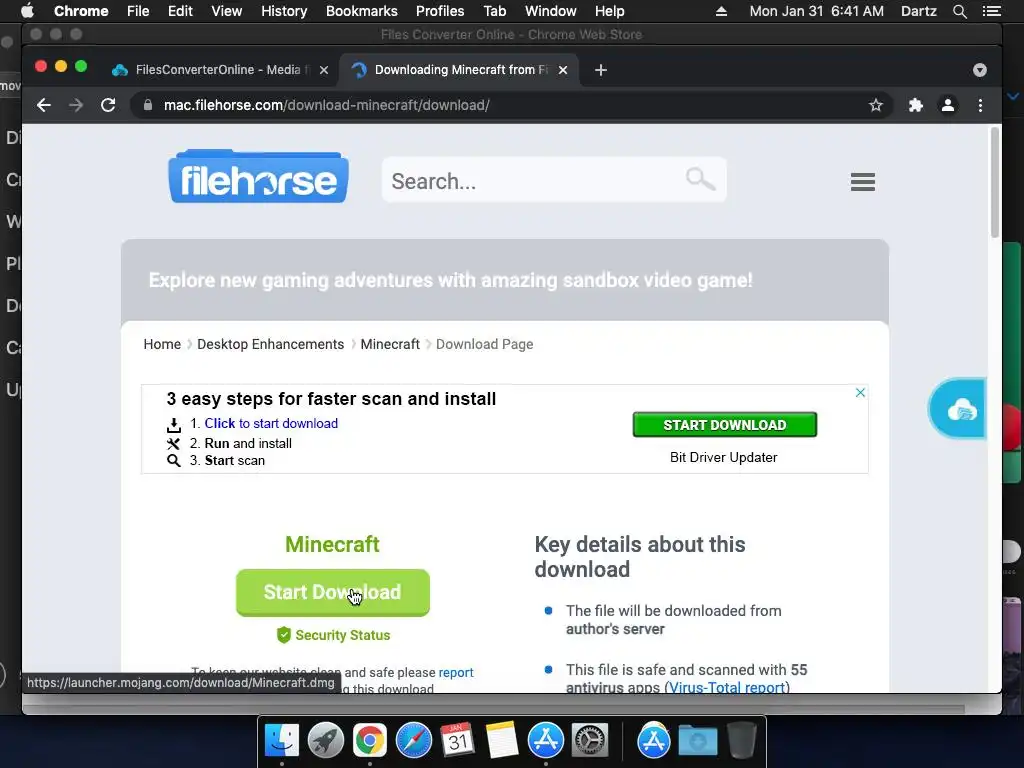Click the search magnifier icon
1024x768 pixels.
[x=700, y=178]
